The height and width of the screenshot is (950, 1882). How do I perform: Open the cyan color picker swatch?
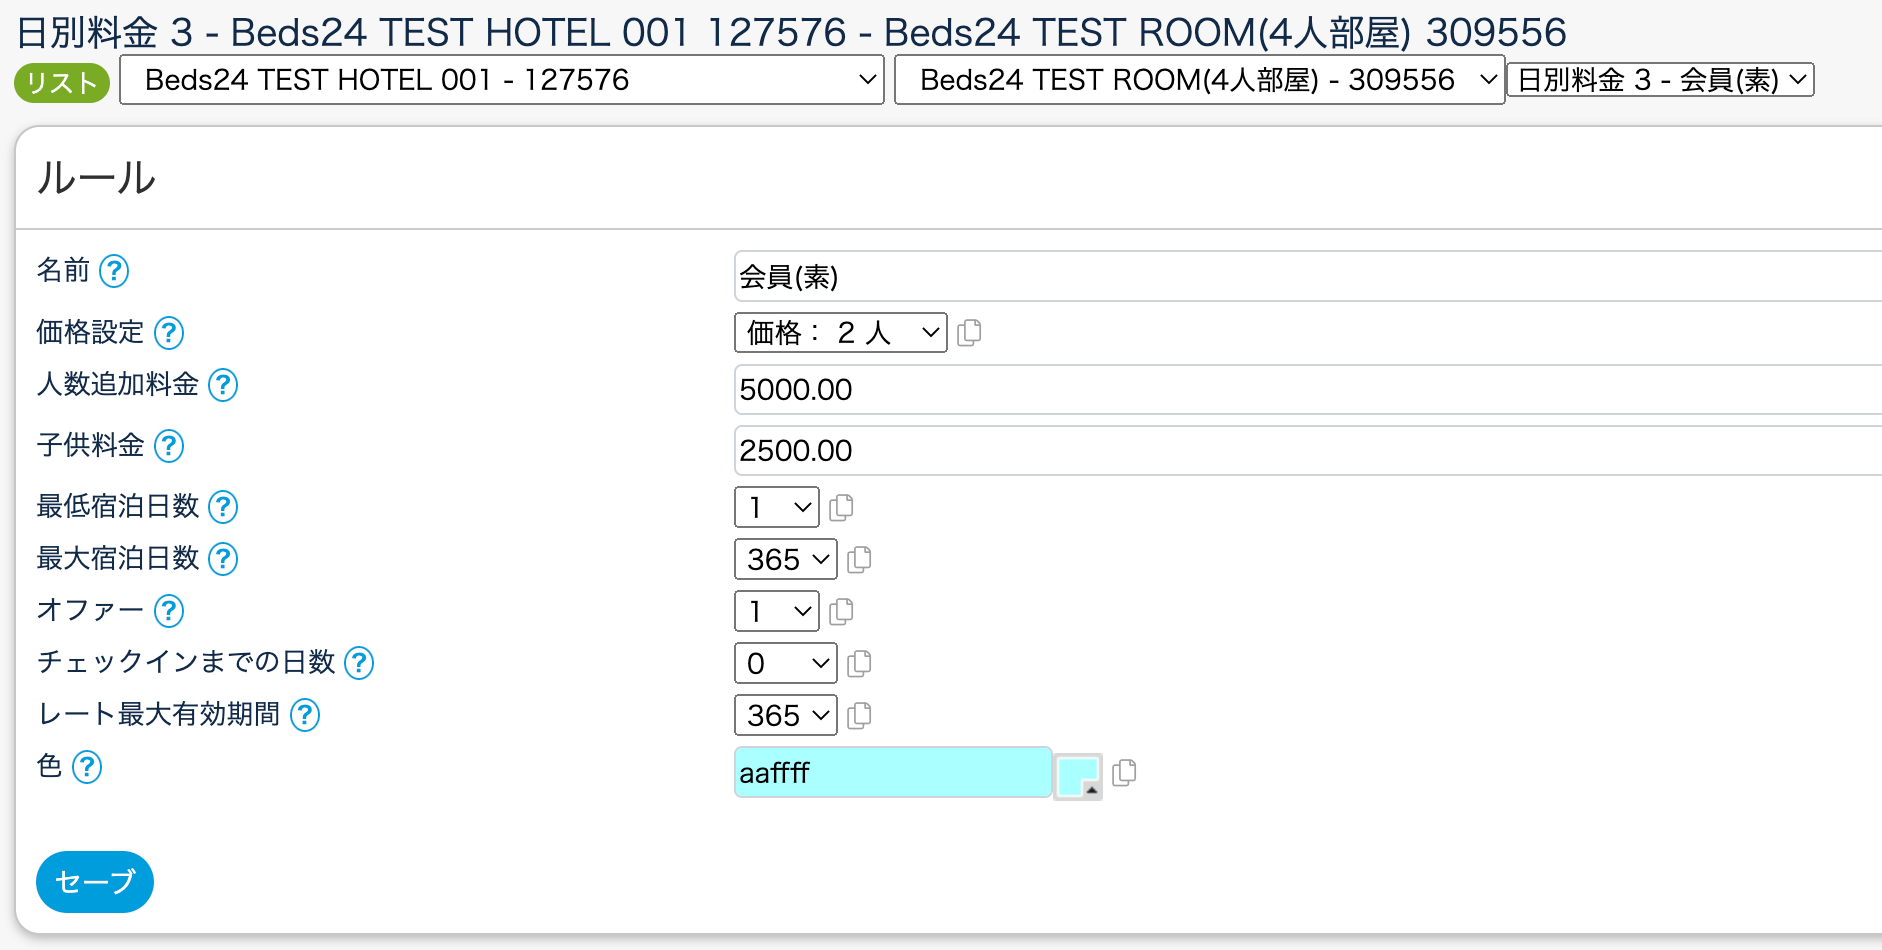click(x=1078, y=776)
